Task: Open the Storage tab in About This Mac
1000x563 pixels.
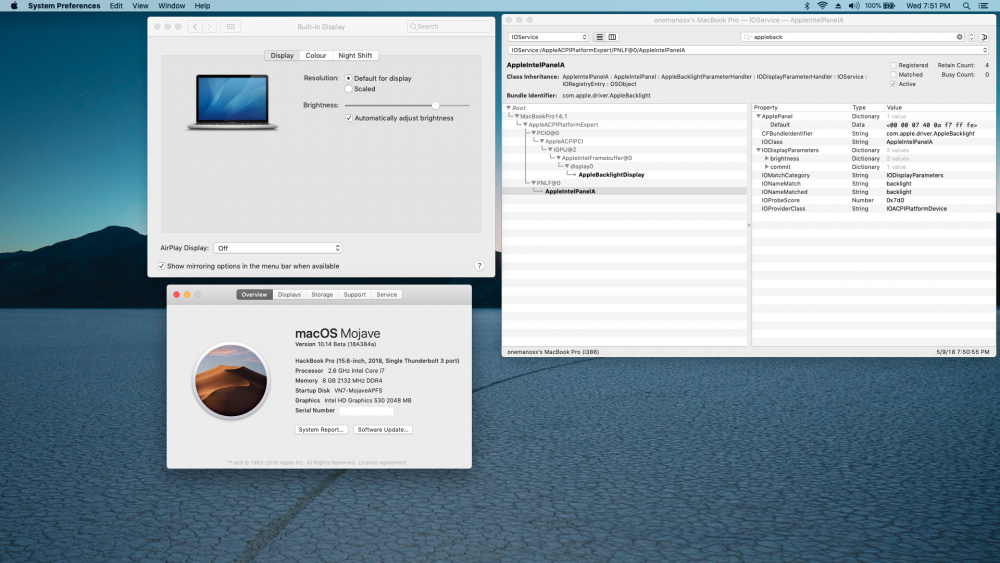Action: click(322, 295)
